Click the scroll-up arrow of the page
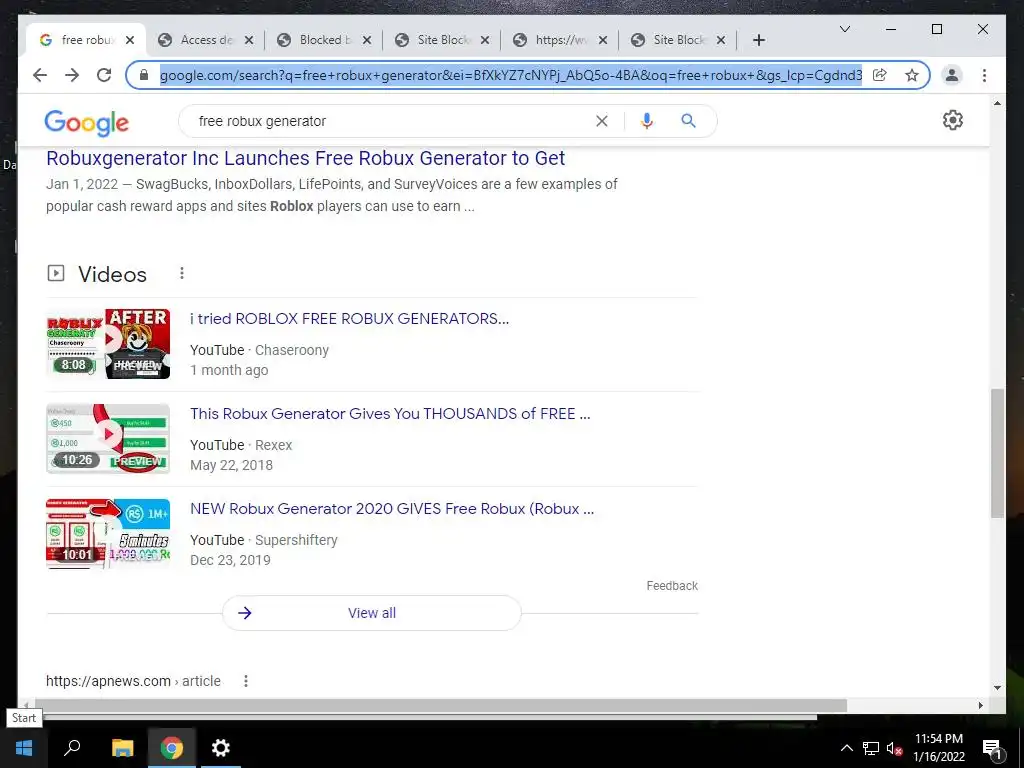 (x=997, y=103)
